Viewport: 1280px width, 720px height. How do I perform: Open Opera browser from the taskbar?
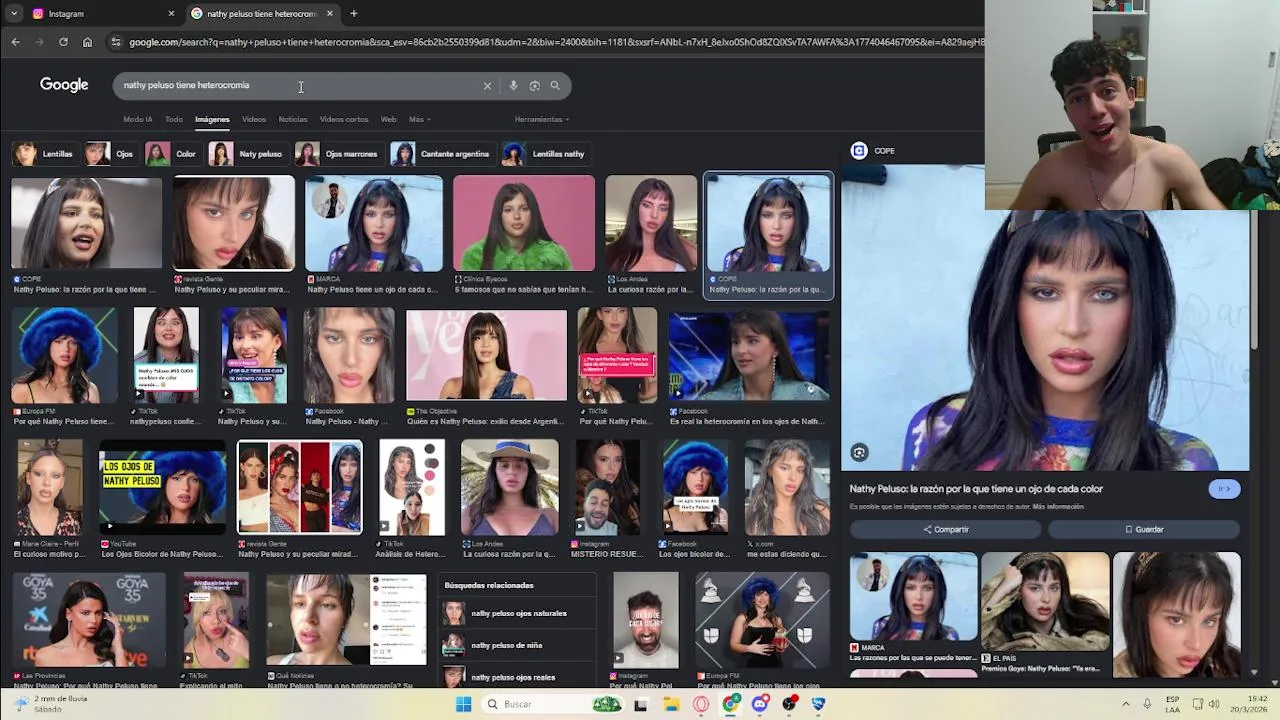tap(701, 704)
